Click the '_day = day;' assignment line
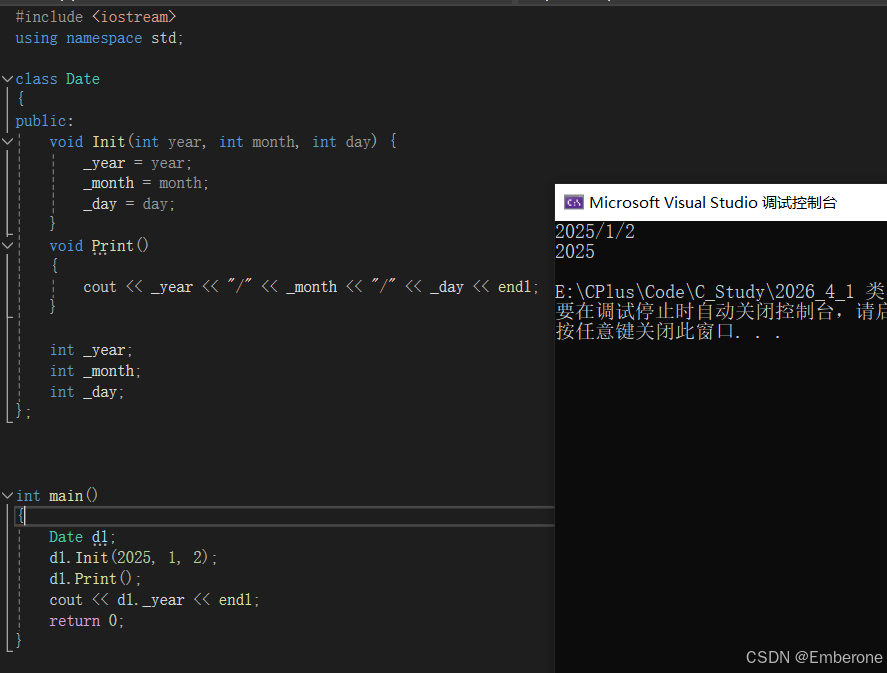887x673 pixels. pos(129,204)
